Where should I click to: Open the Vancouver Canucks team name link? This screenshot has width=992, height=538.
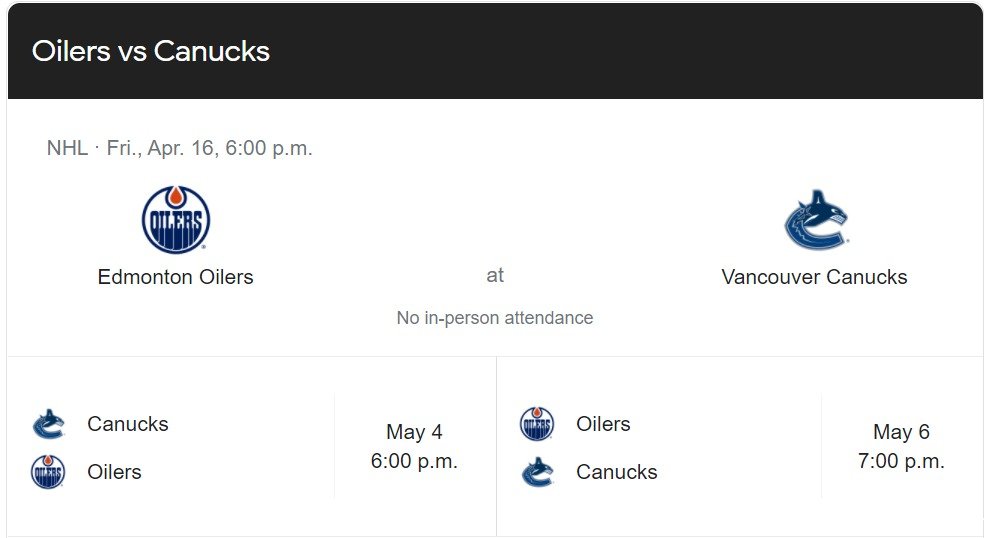click(x=814, y=277)
